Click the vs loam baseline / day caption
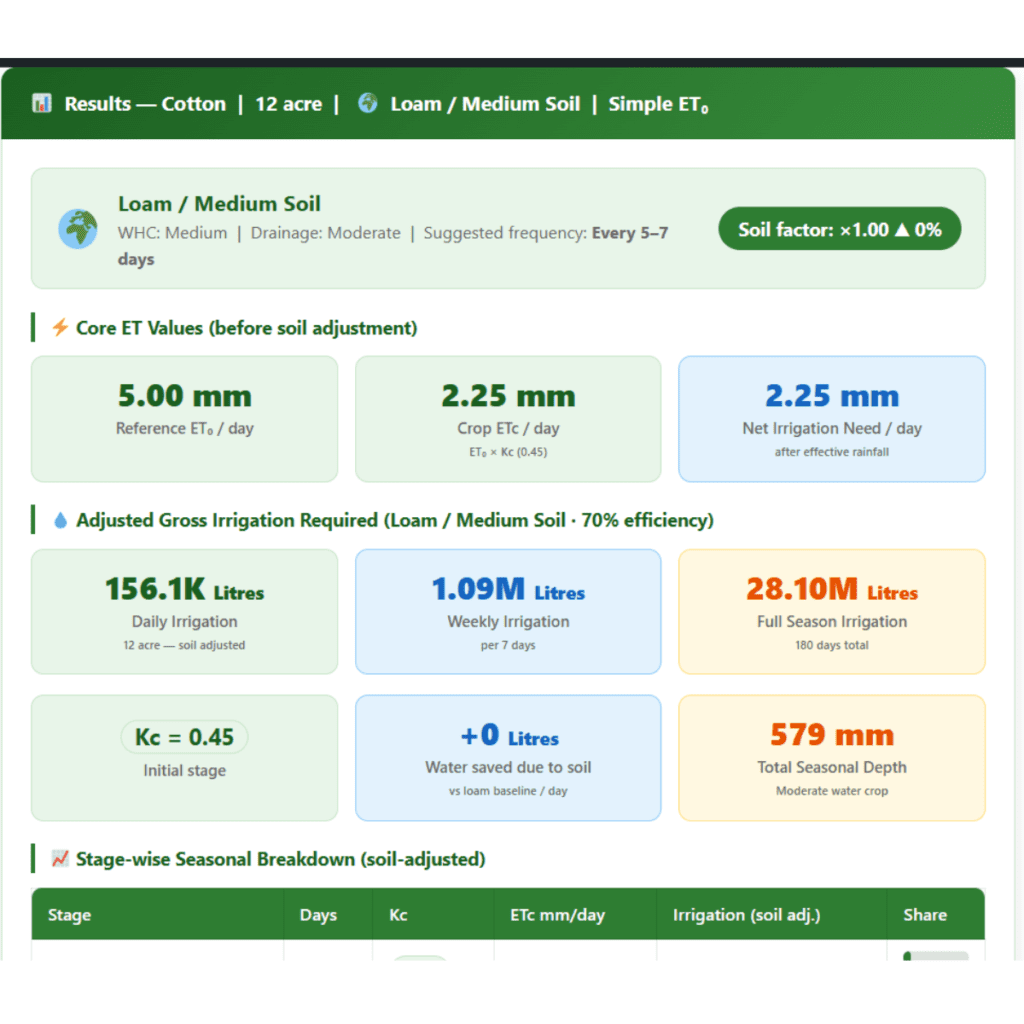 click(x=508, y=791)
